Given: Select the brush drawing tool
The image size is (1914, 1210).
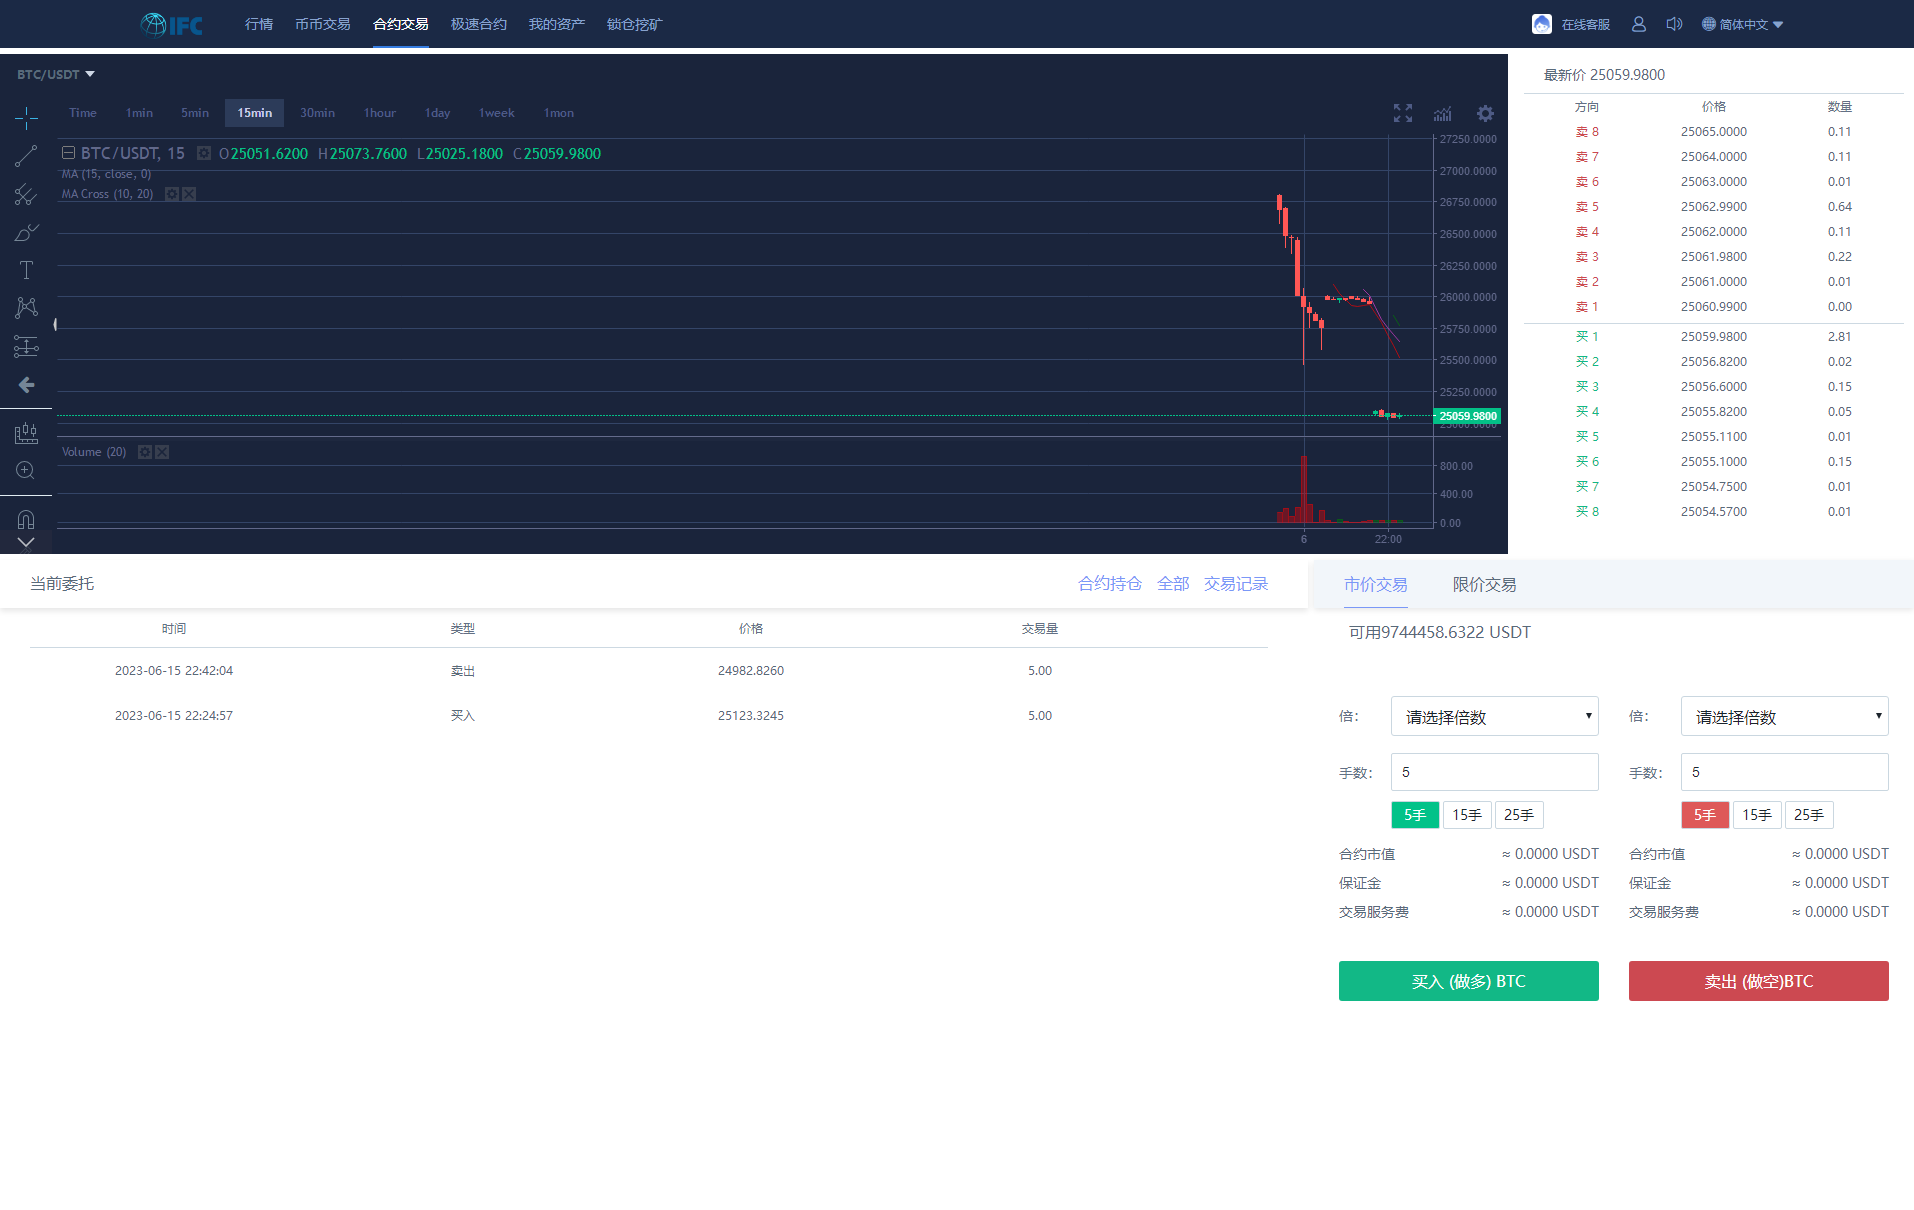Looking at the screenshot, I should tap(26, 232).
